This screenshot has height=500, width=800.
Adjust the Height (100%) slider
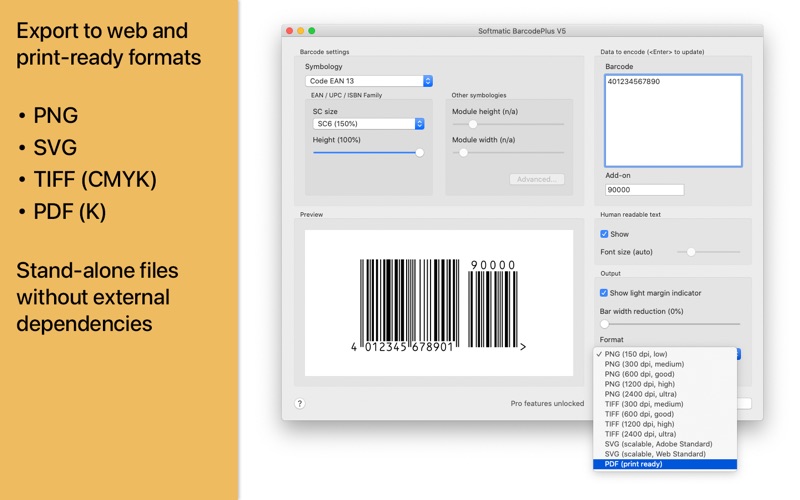point(368,153)
